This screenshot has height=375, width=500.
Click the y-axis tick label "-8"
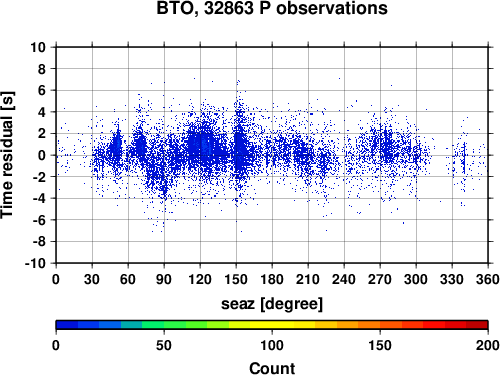pos(39,242)
